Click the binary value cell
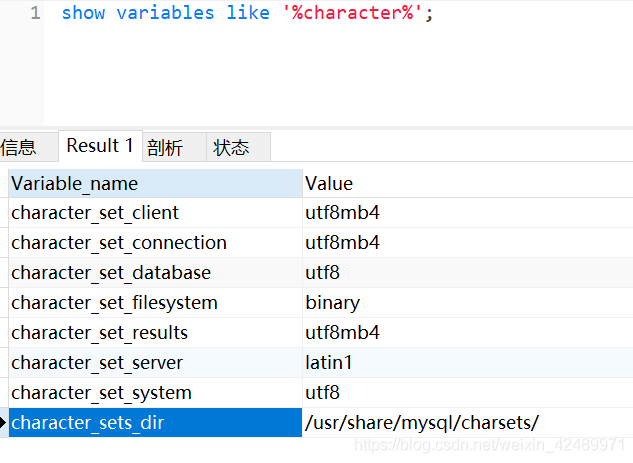This screenshot has height=463, width=633. pos(467,303)
